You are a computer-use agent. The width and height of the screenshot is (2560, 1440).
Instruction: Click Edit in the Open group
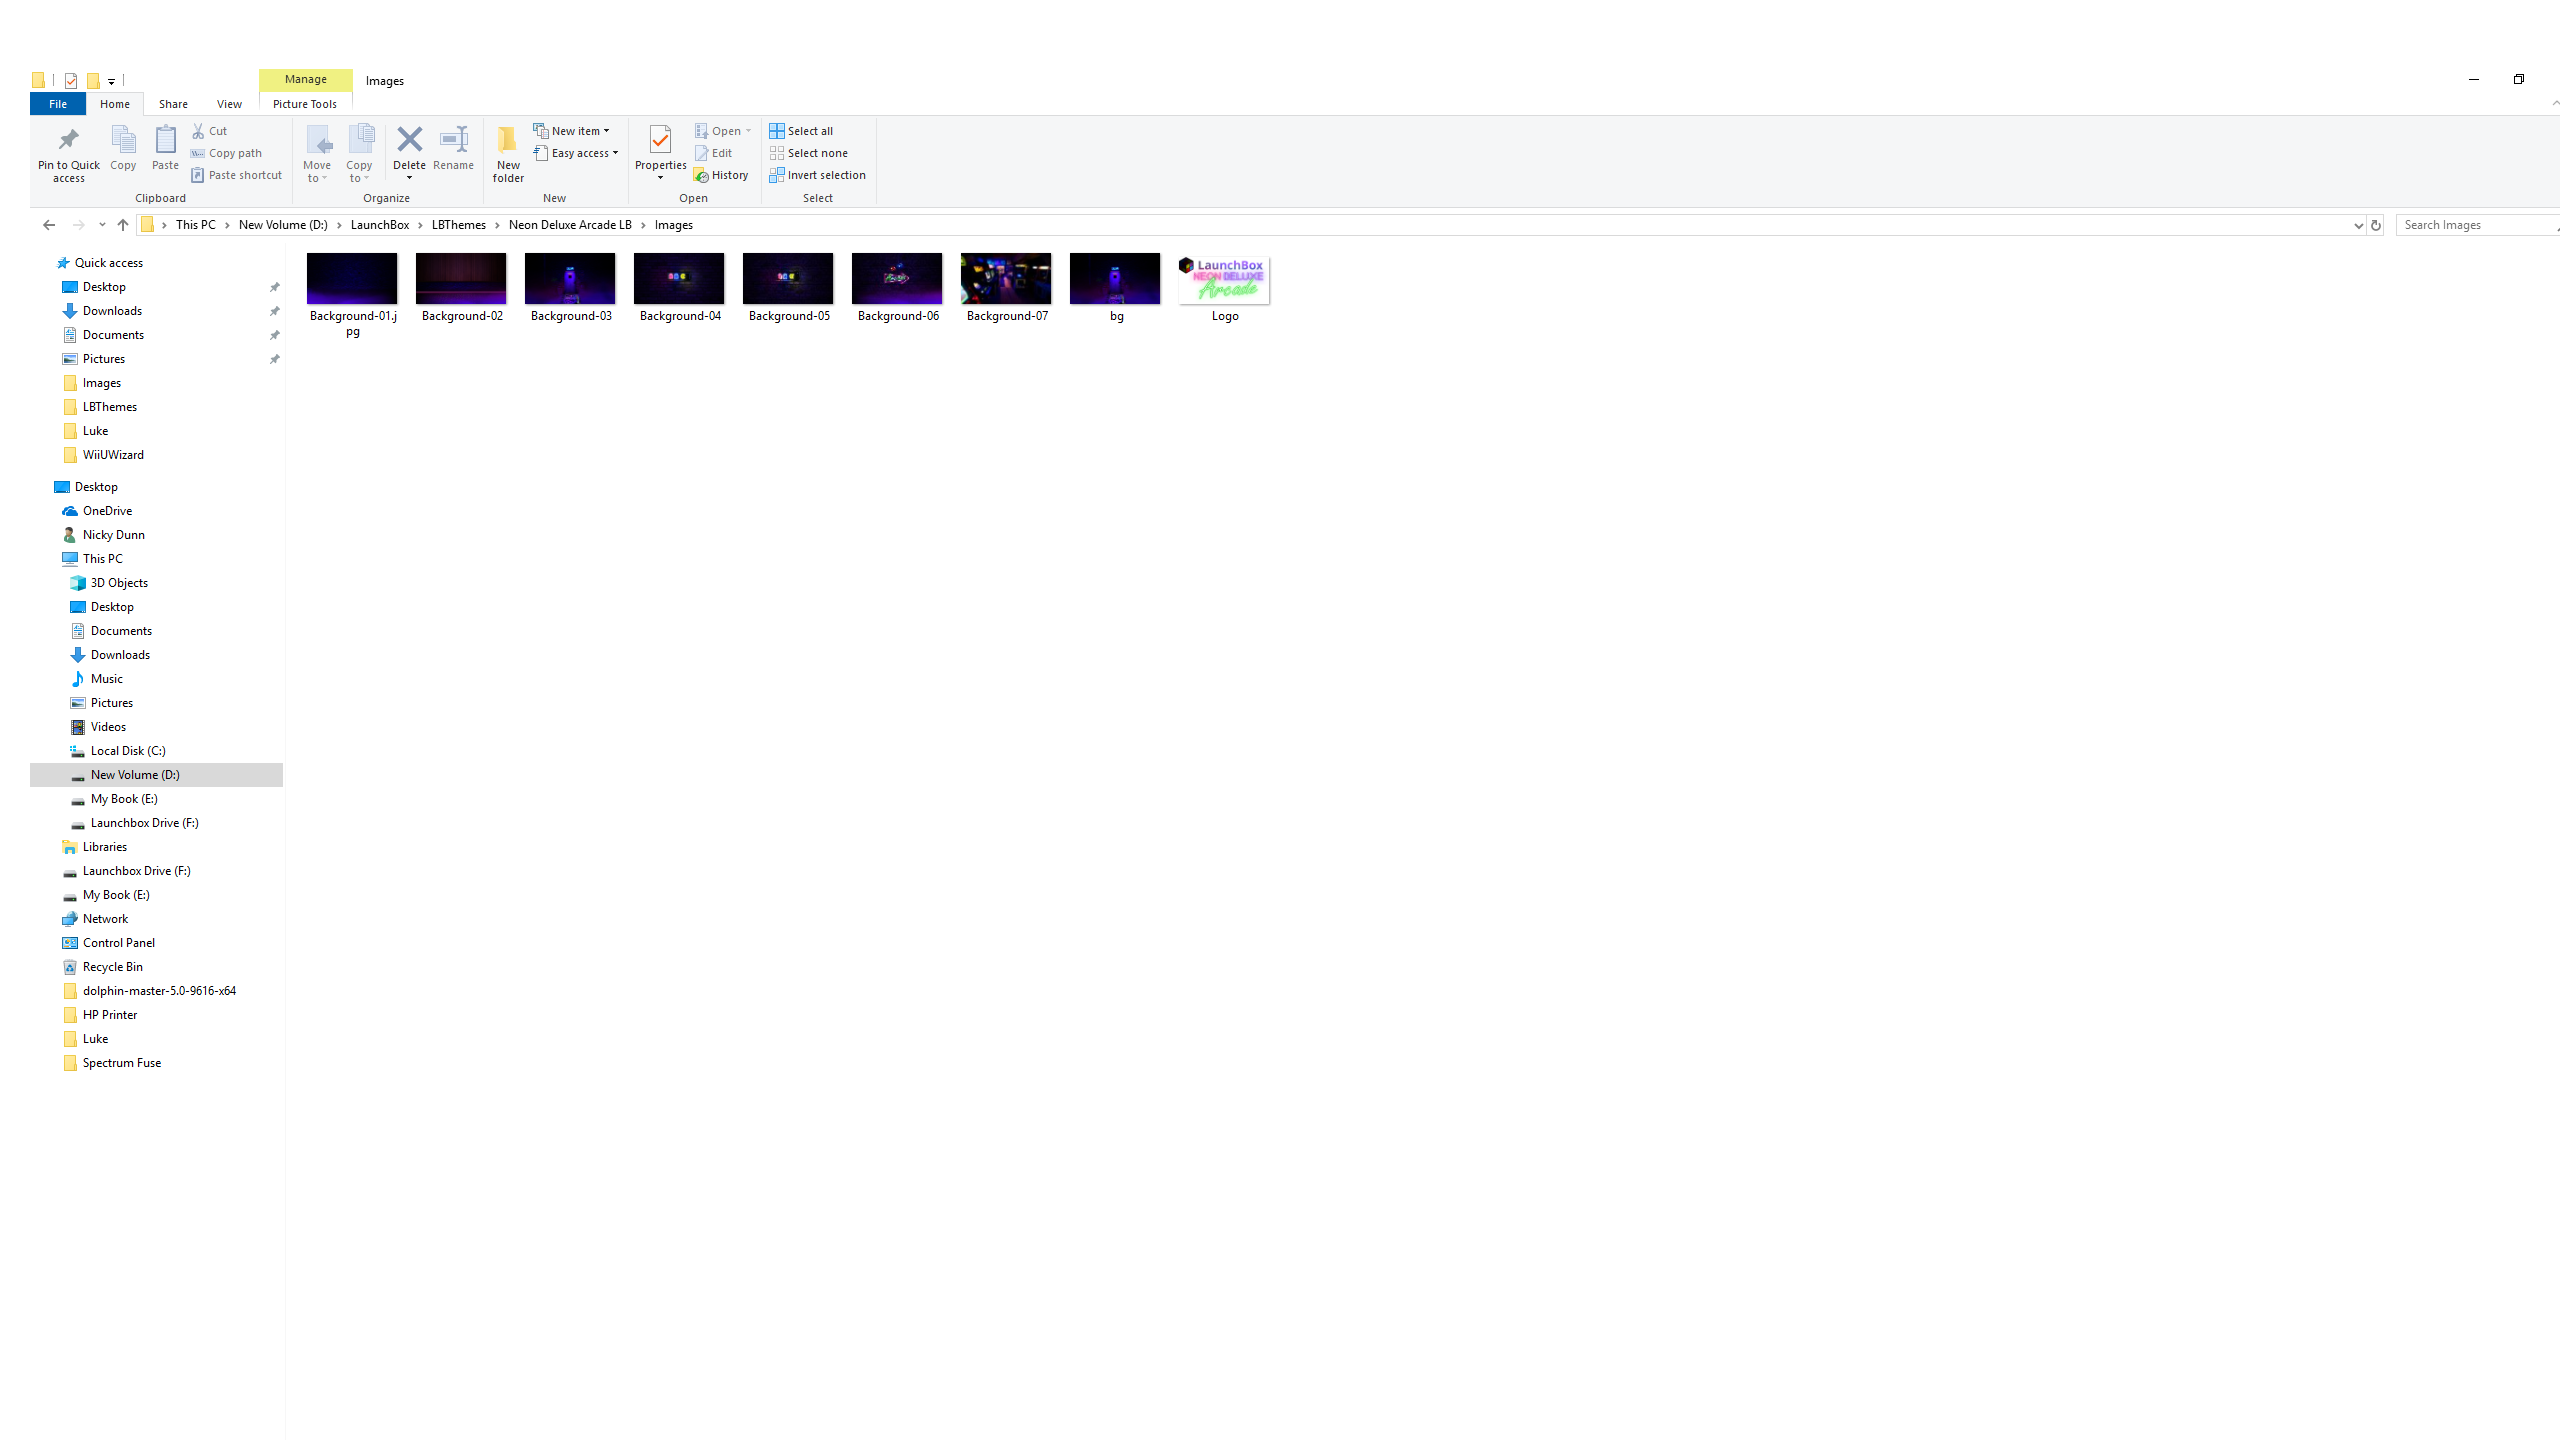click(714, 153)
